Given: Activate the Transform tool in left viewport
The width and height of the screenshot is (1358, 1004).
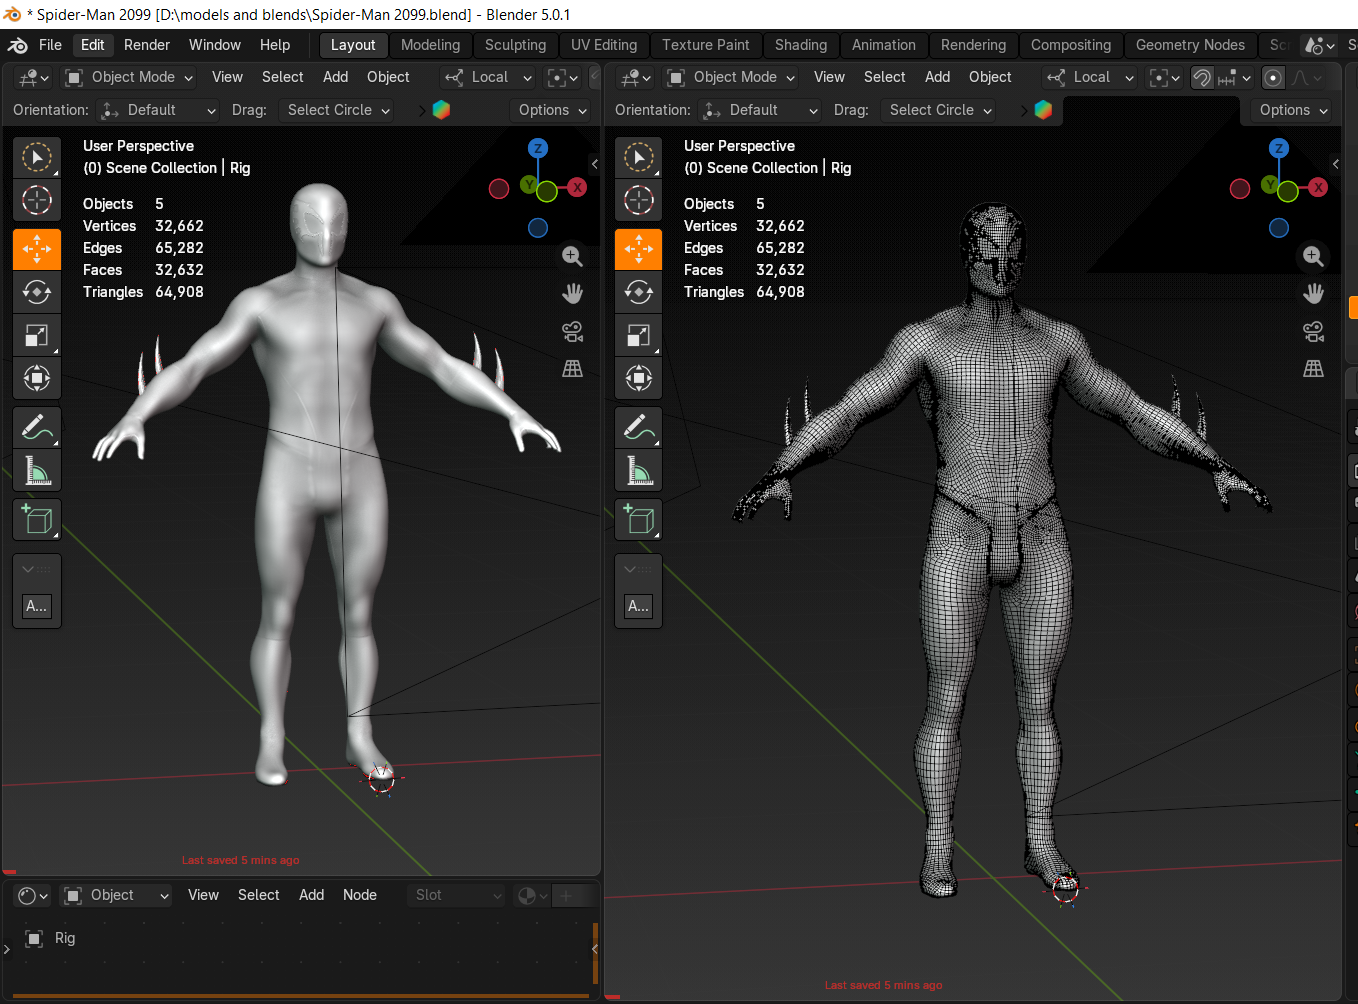Looking at the screenshot, I should coord(37,378).
